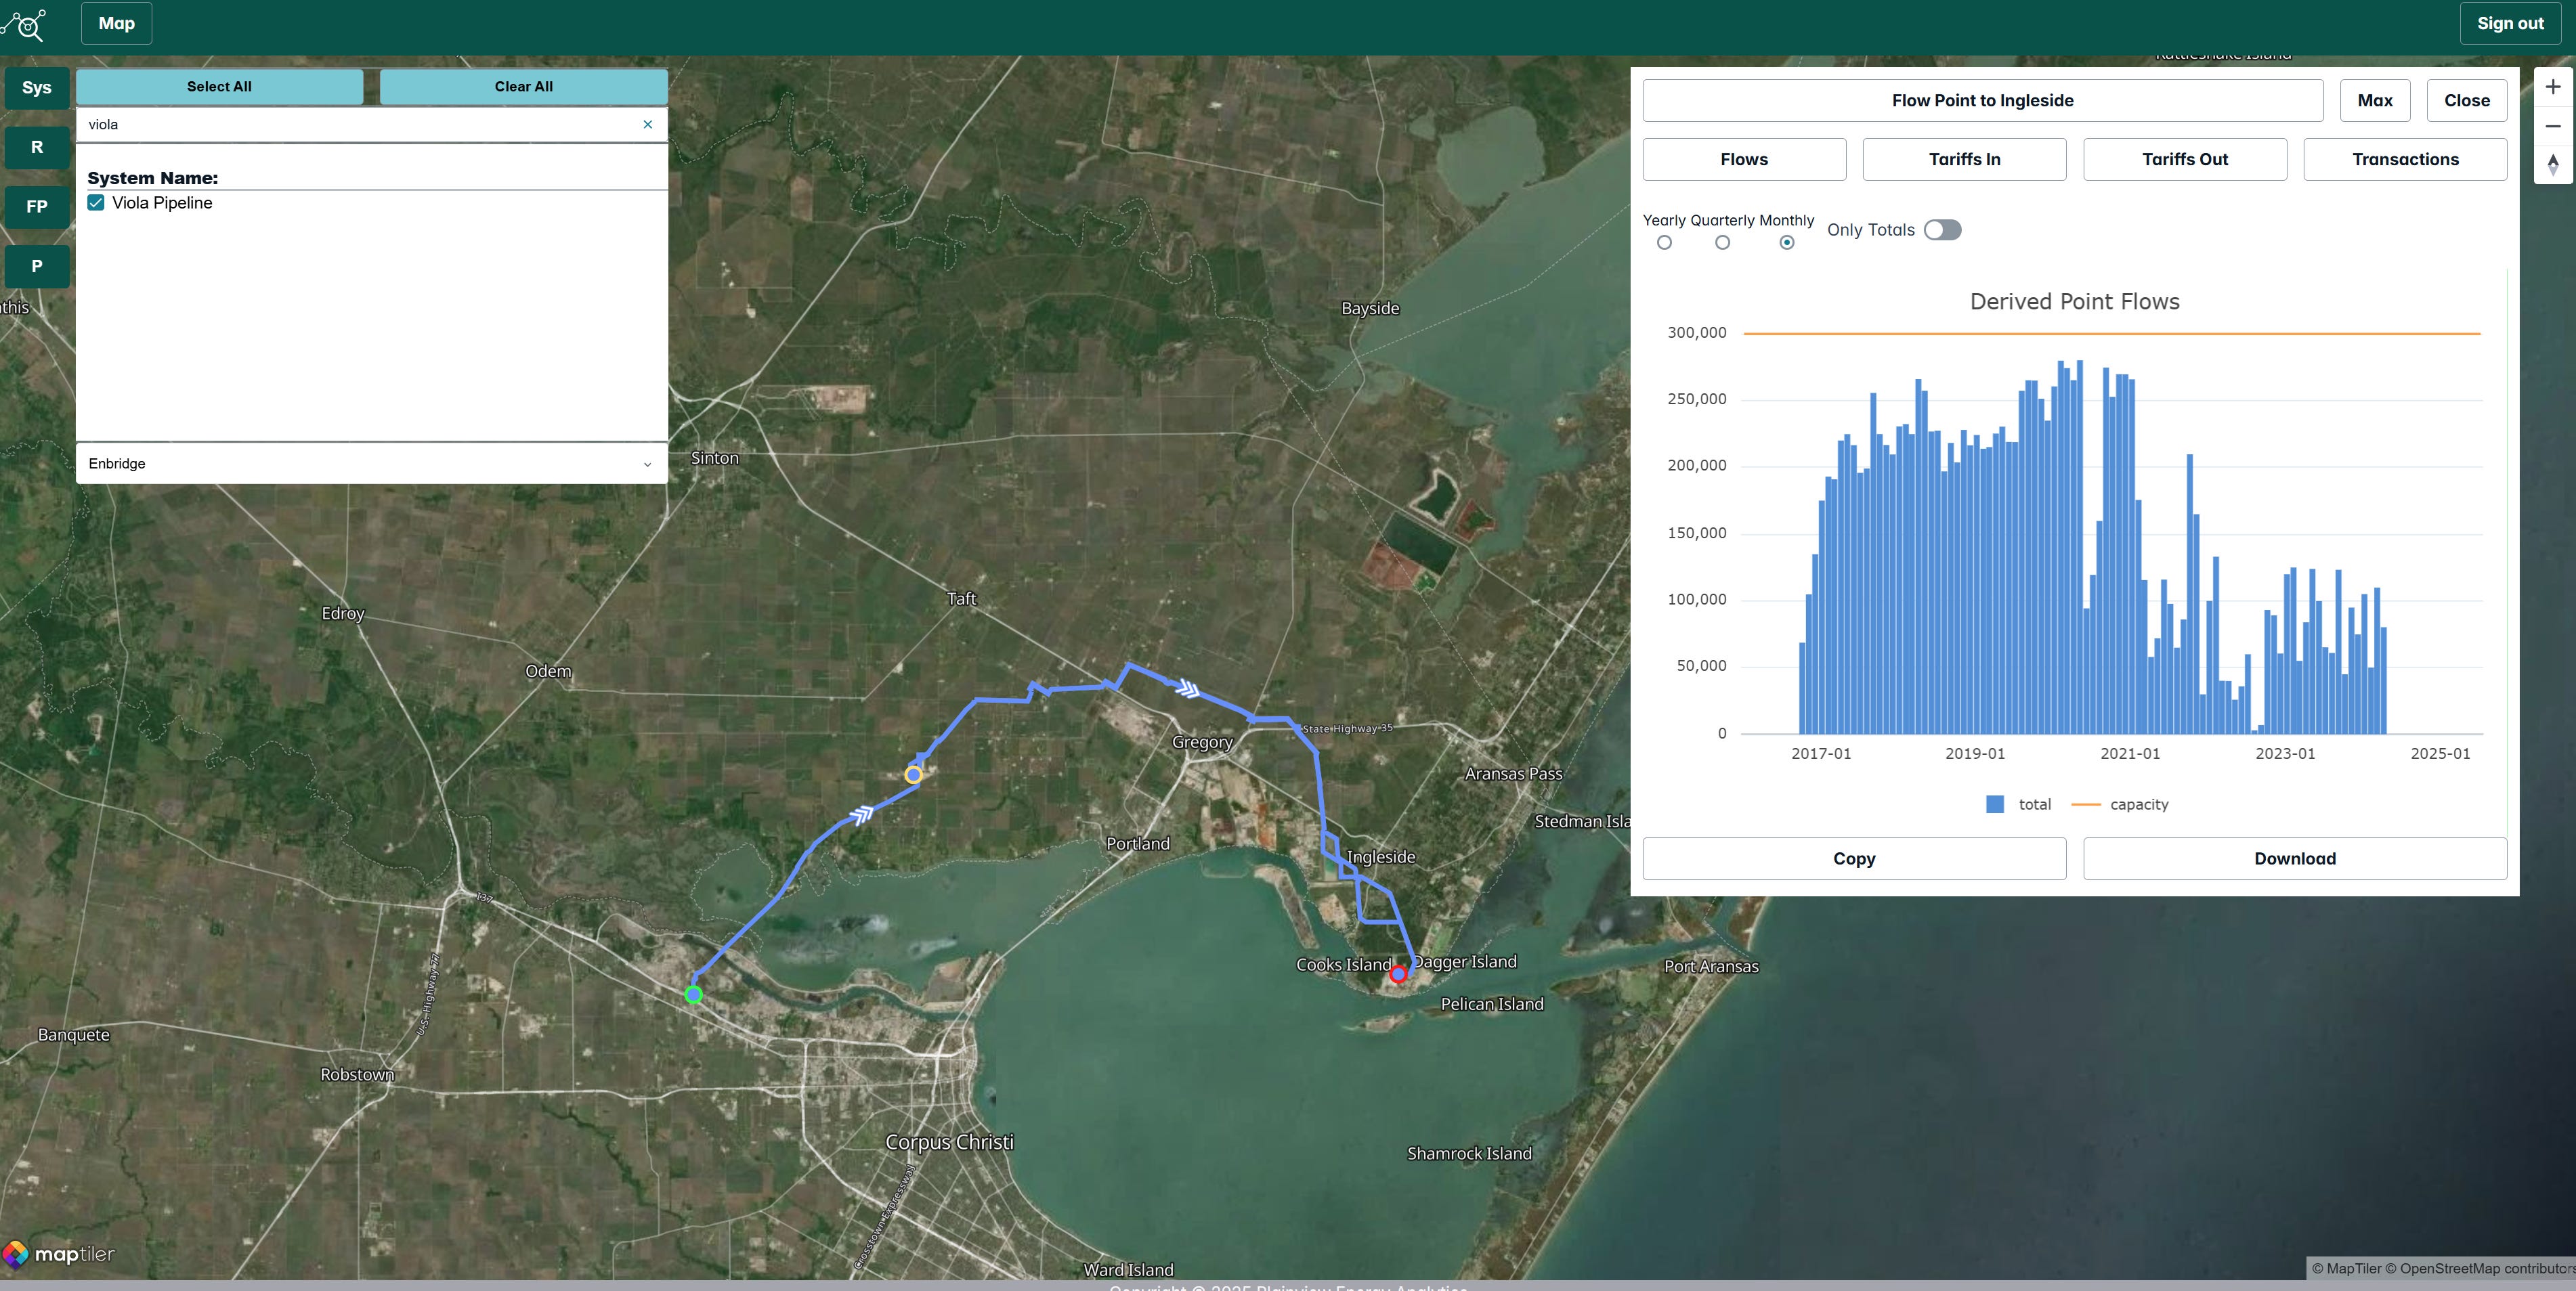Clear the viola search with X icon

point(647,125)
